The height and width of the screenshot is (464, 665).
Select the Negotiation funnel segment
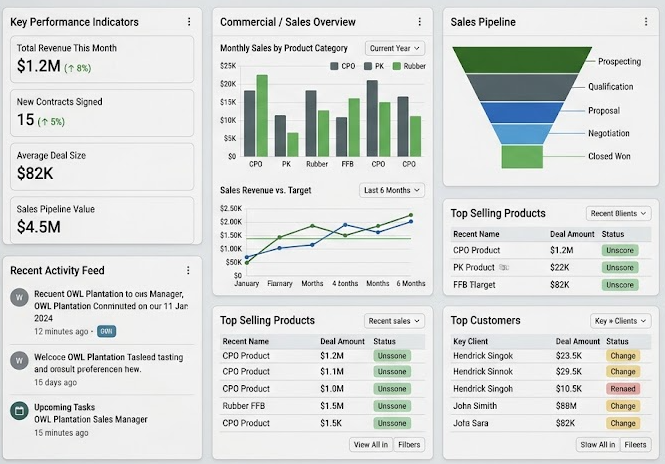coord(522,134)
